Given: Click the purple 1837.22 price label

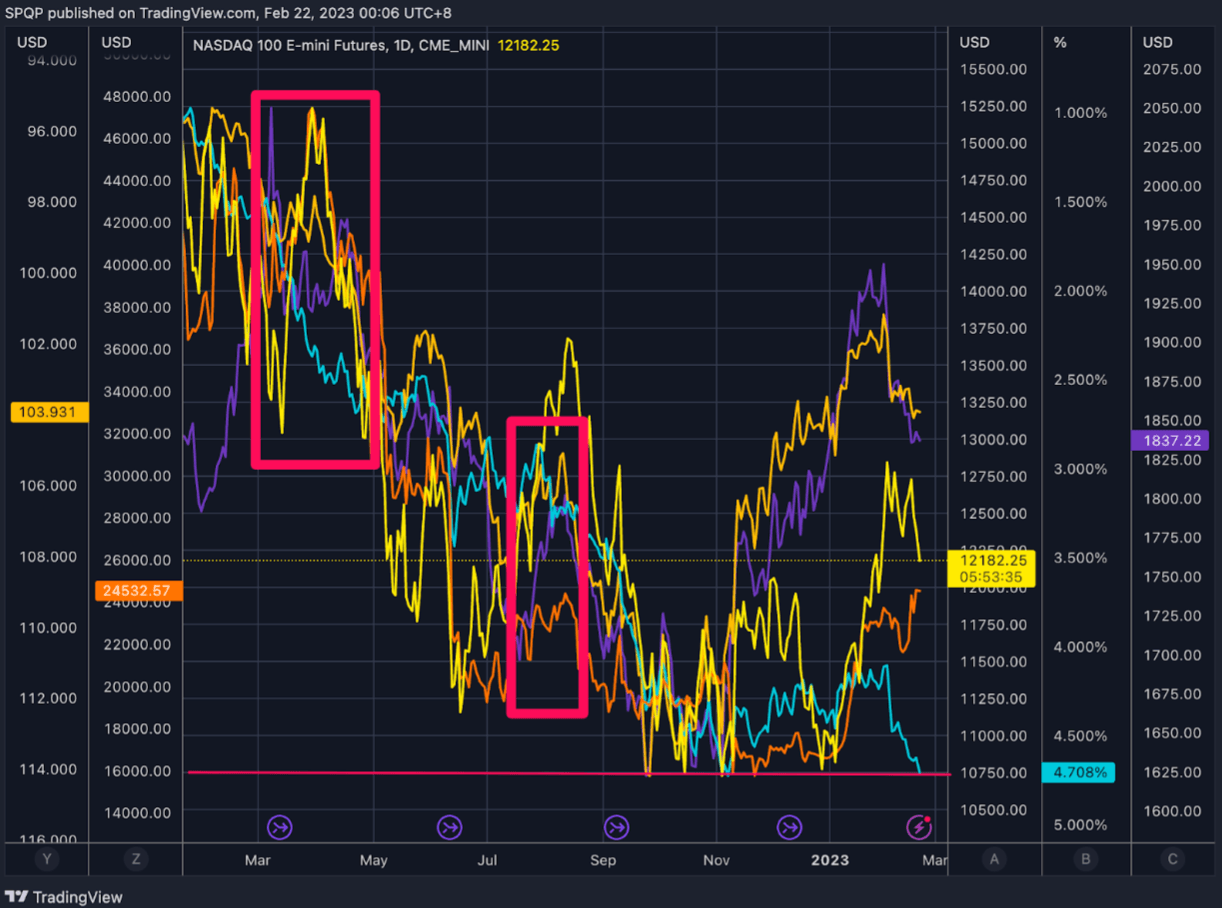Looking at the screenshot, I should [1171, 440].
